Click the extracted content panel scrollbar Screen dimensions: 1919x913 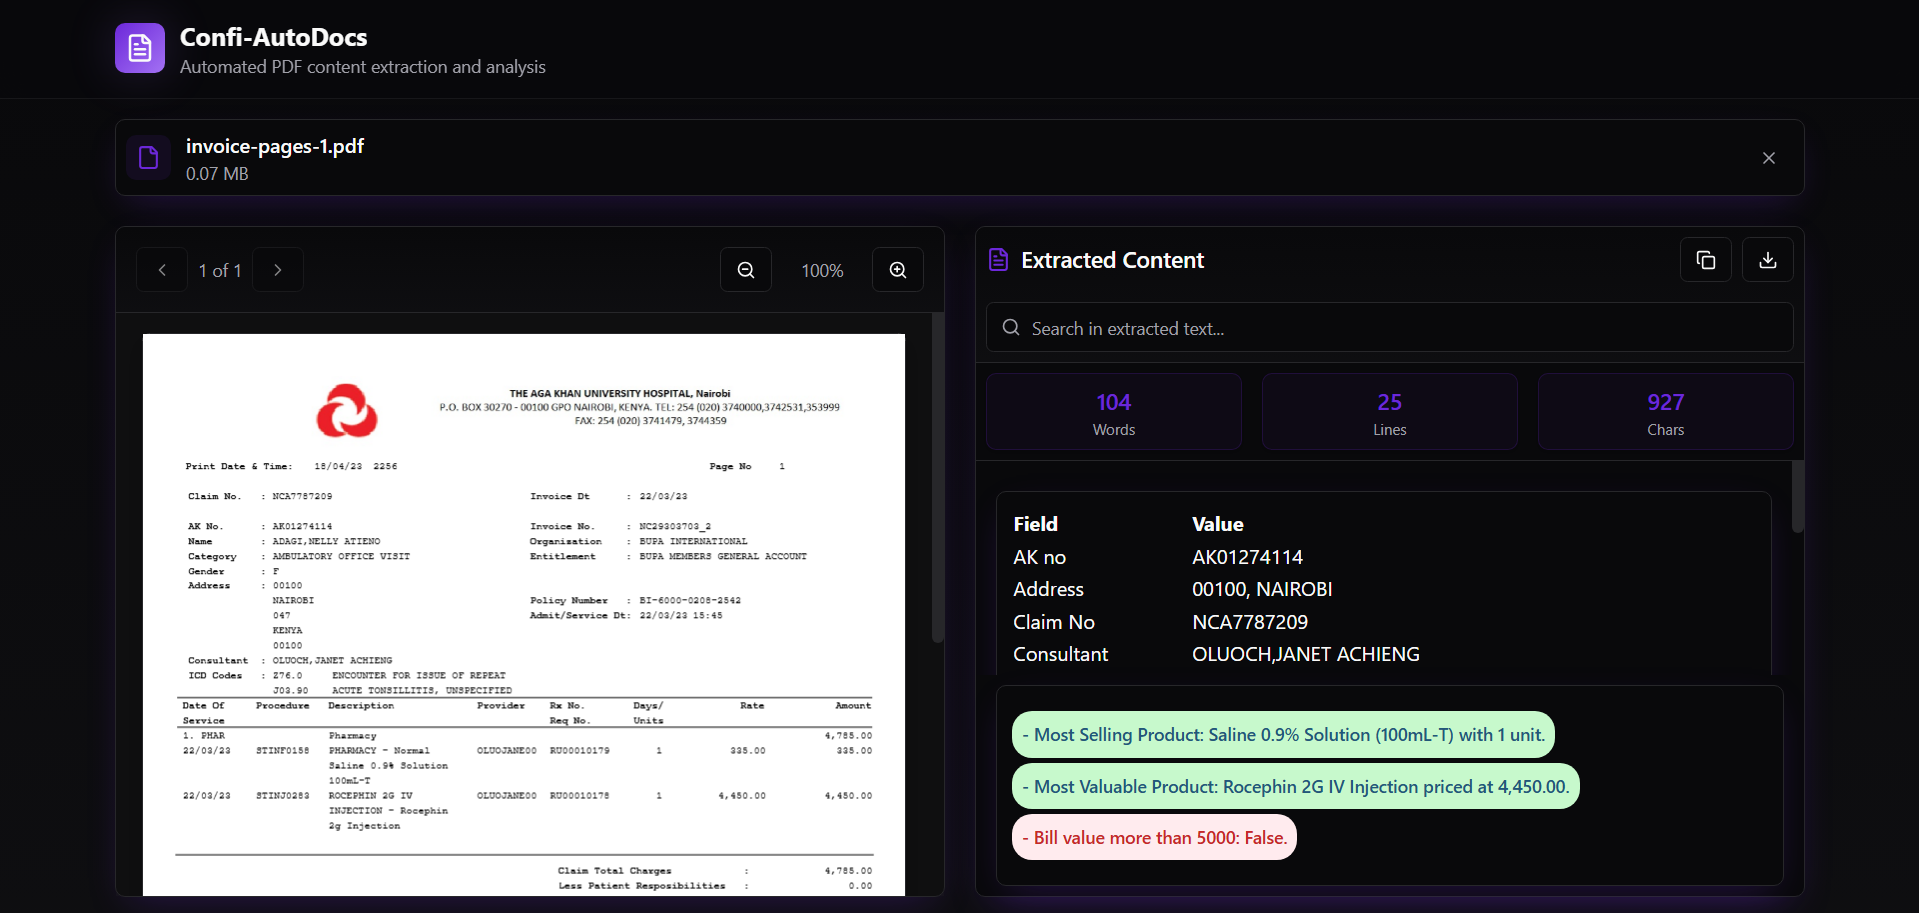tap(1798, 497)
